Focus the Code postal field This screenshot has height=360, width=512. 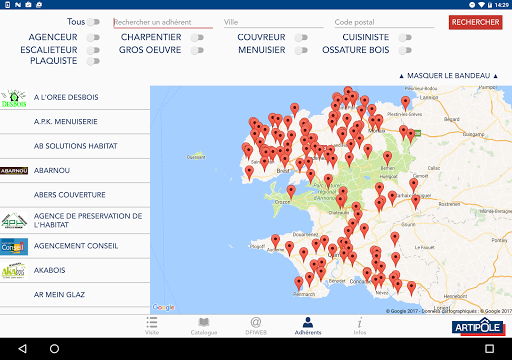tap(384, 22)
